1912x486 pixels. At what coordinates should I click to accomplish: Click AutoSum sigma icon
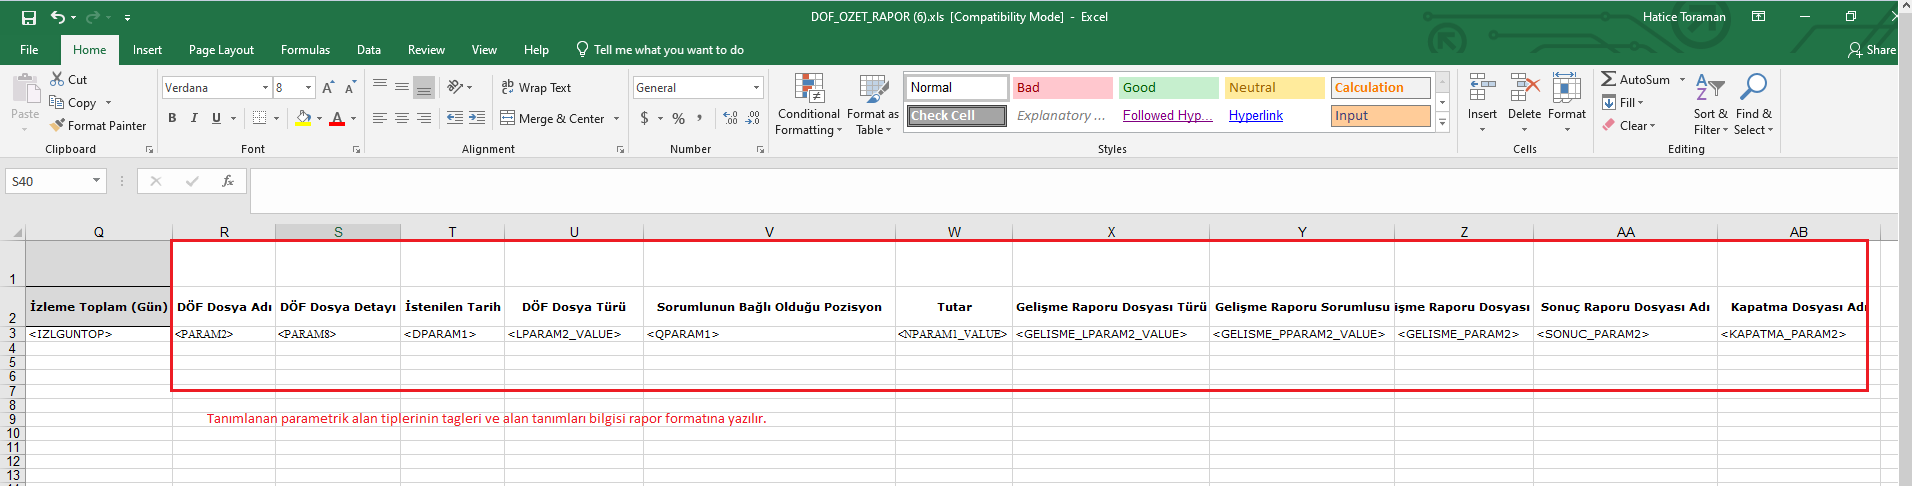pyautogui.click(x=1608, y=79)
